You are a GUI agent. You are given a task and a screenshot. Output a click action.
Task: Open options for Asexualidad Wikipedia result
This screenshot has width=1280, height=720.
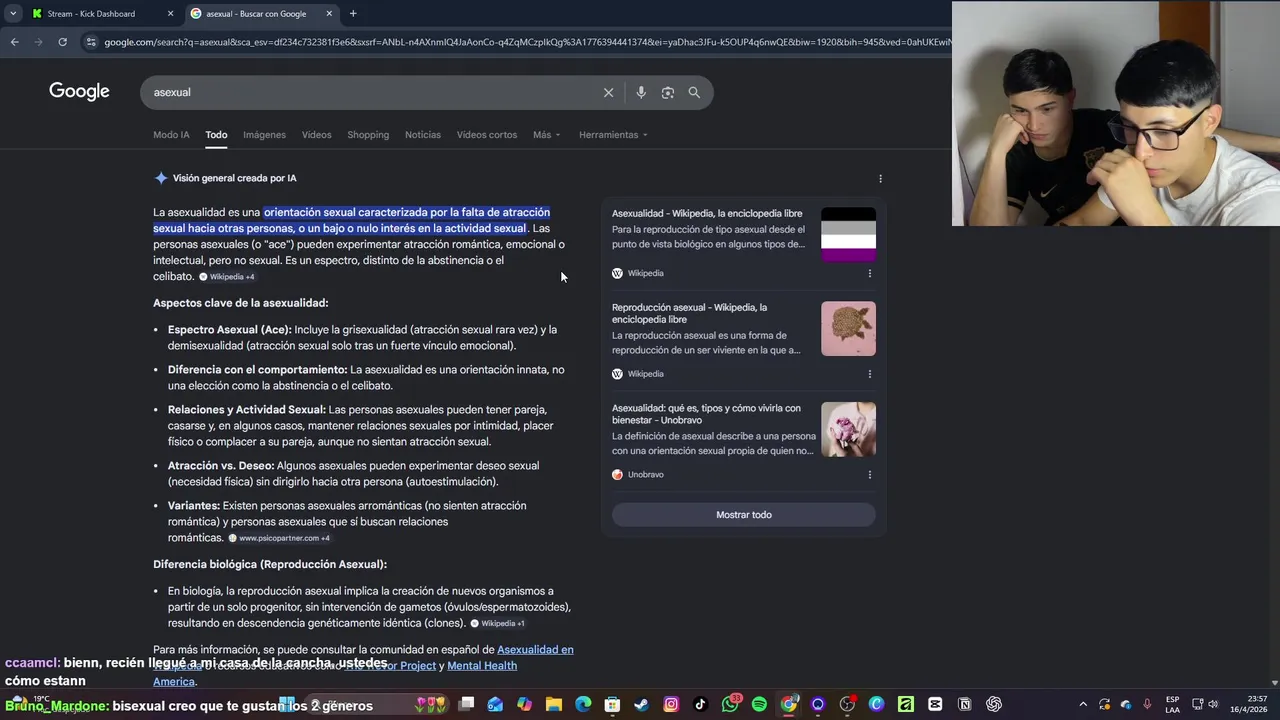pyautogui.click(x=869, y=273)
